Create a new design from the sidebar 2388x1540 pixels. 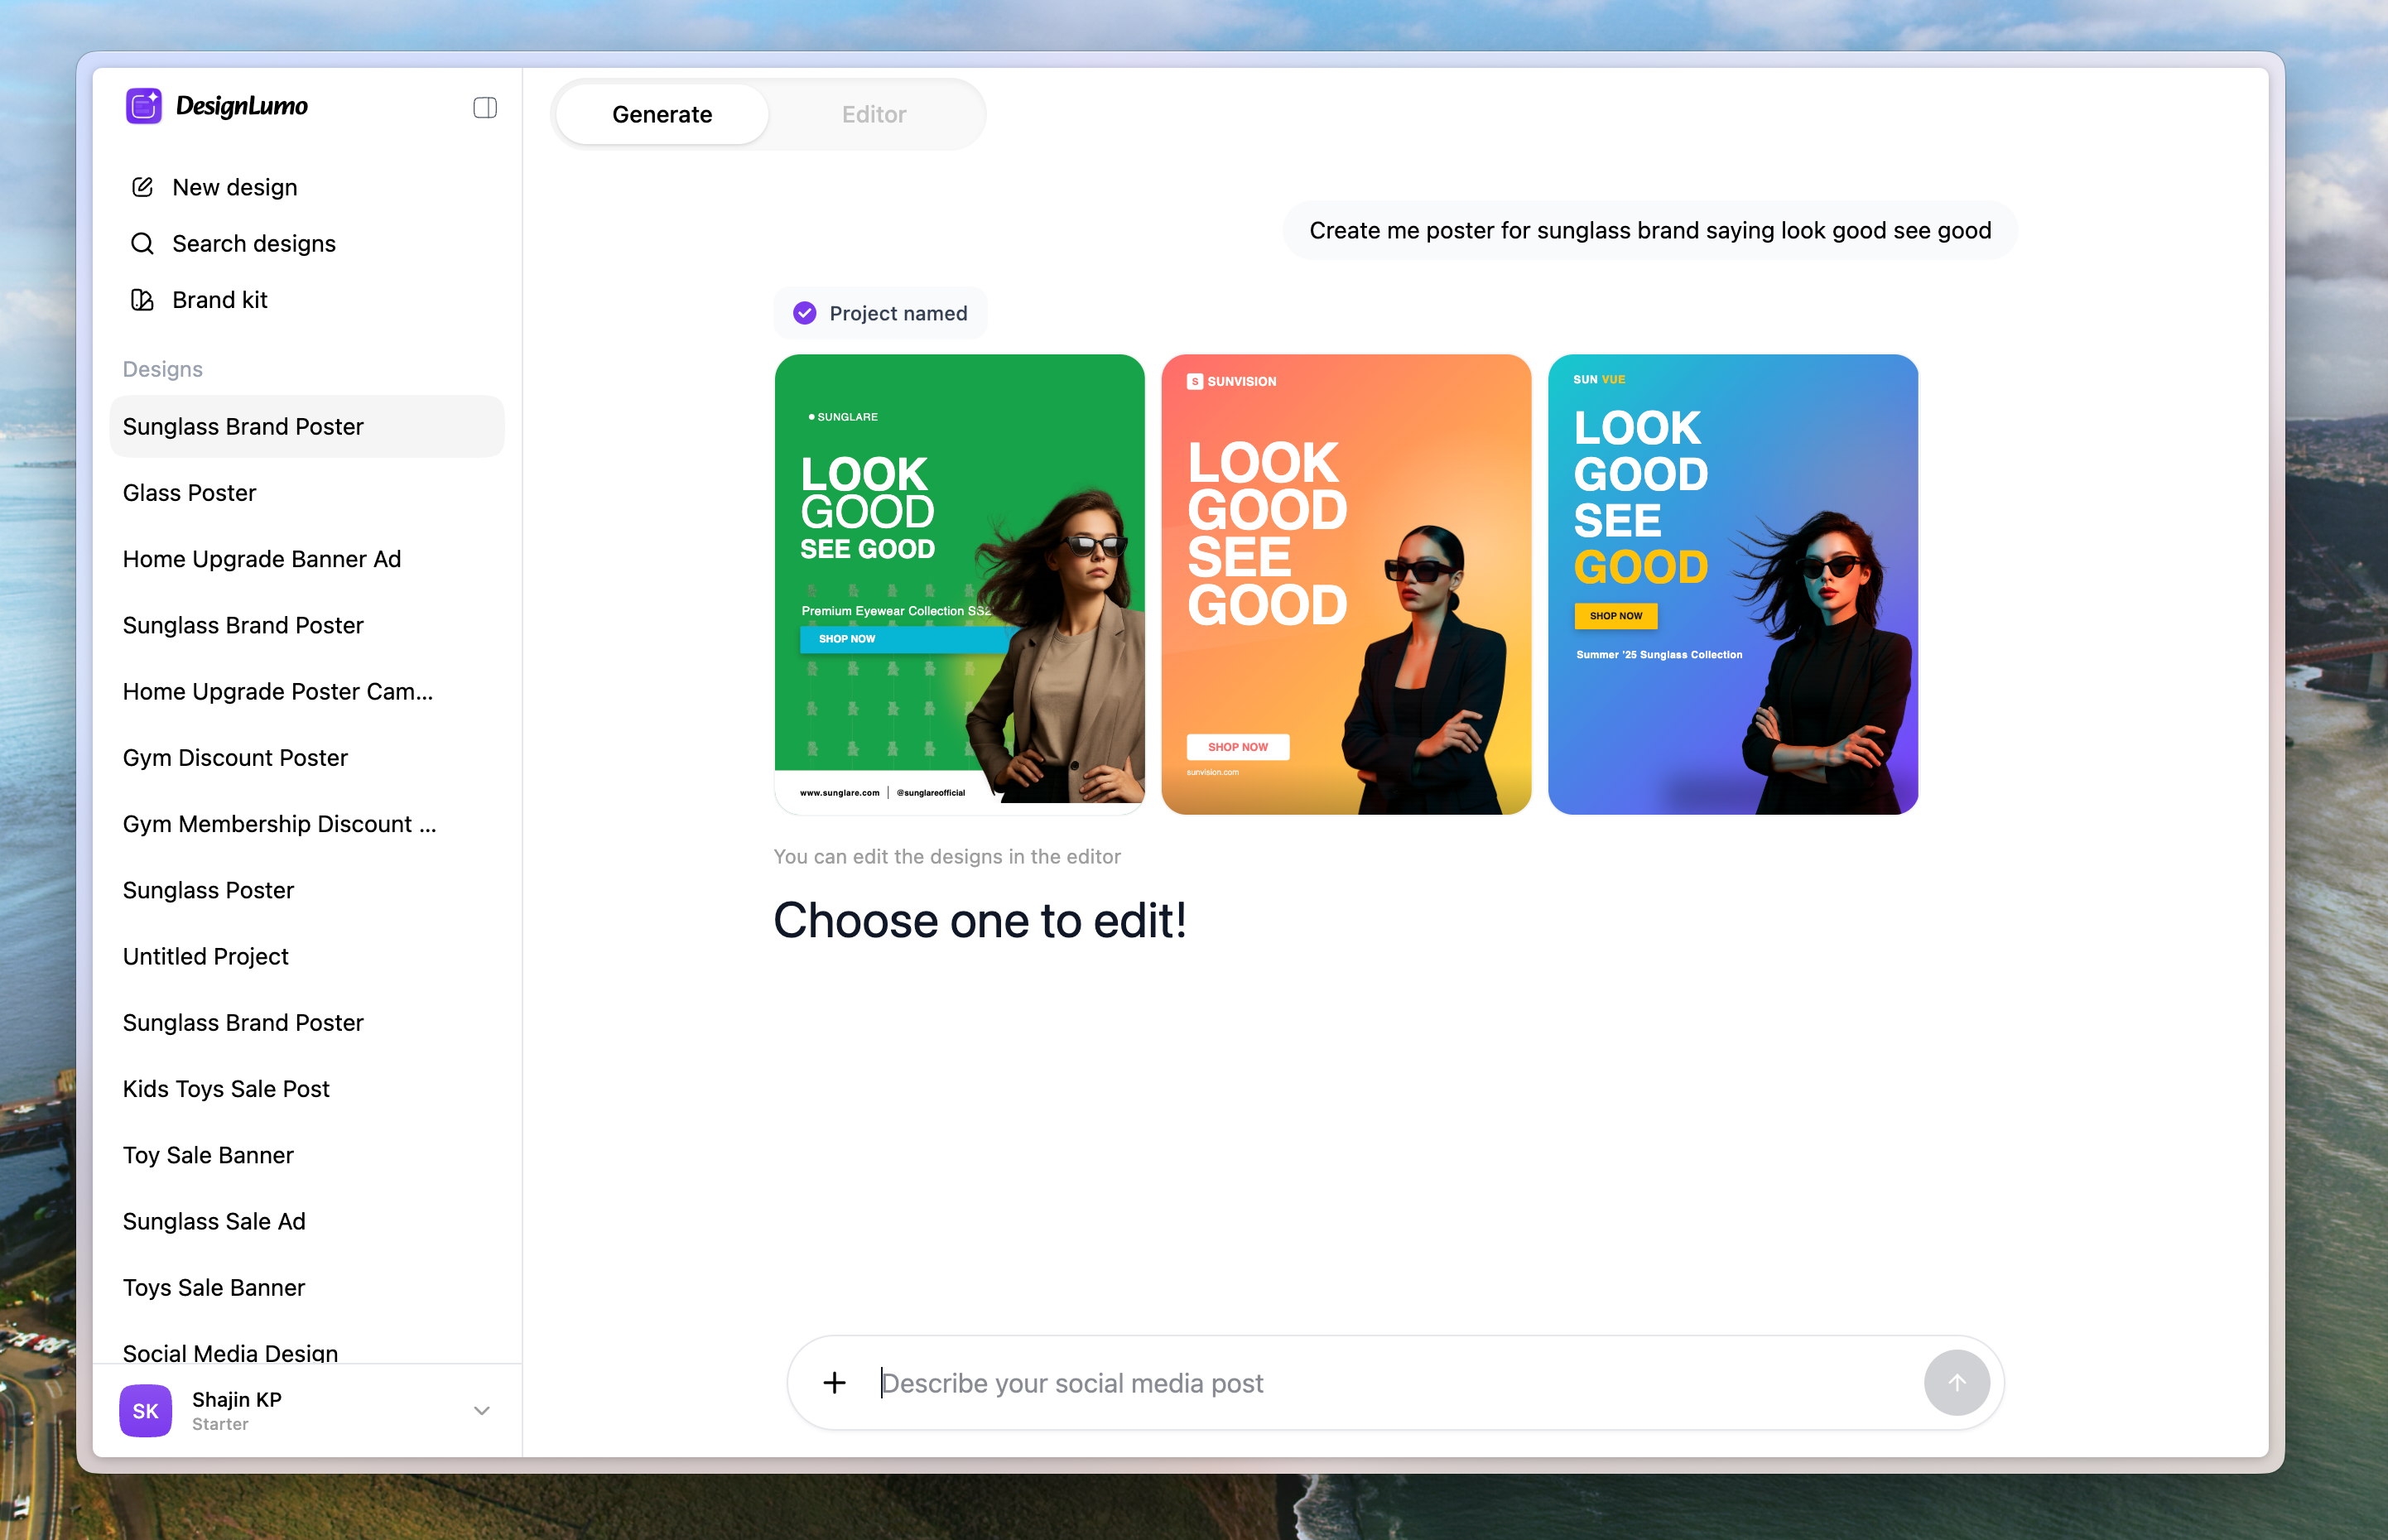pos(233,187)
